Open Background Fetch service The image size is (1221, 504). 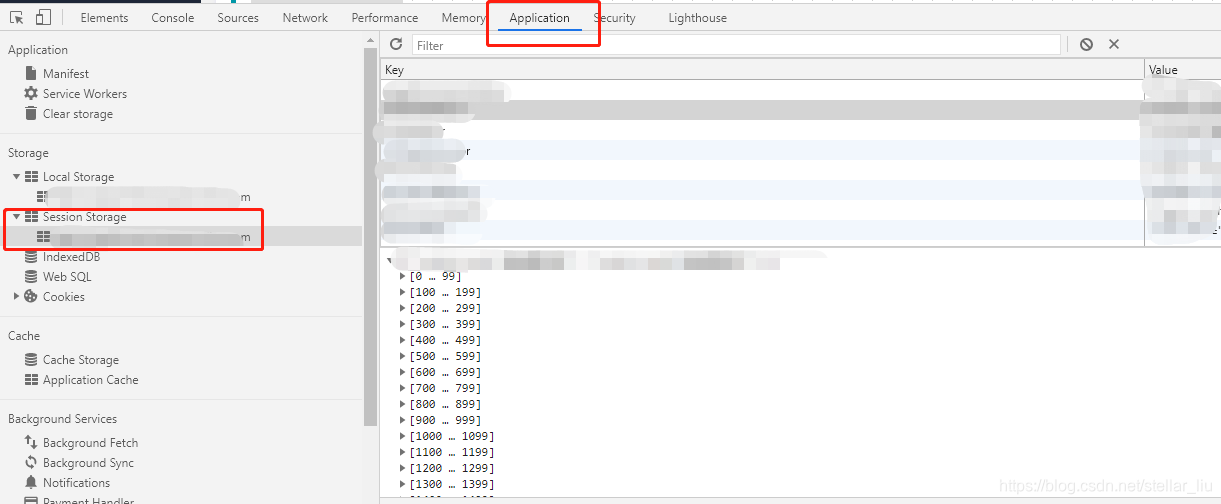coord(91,443)
